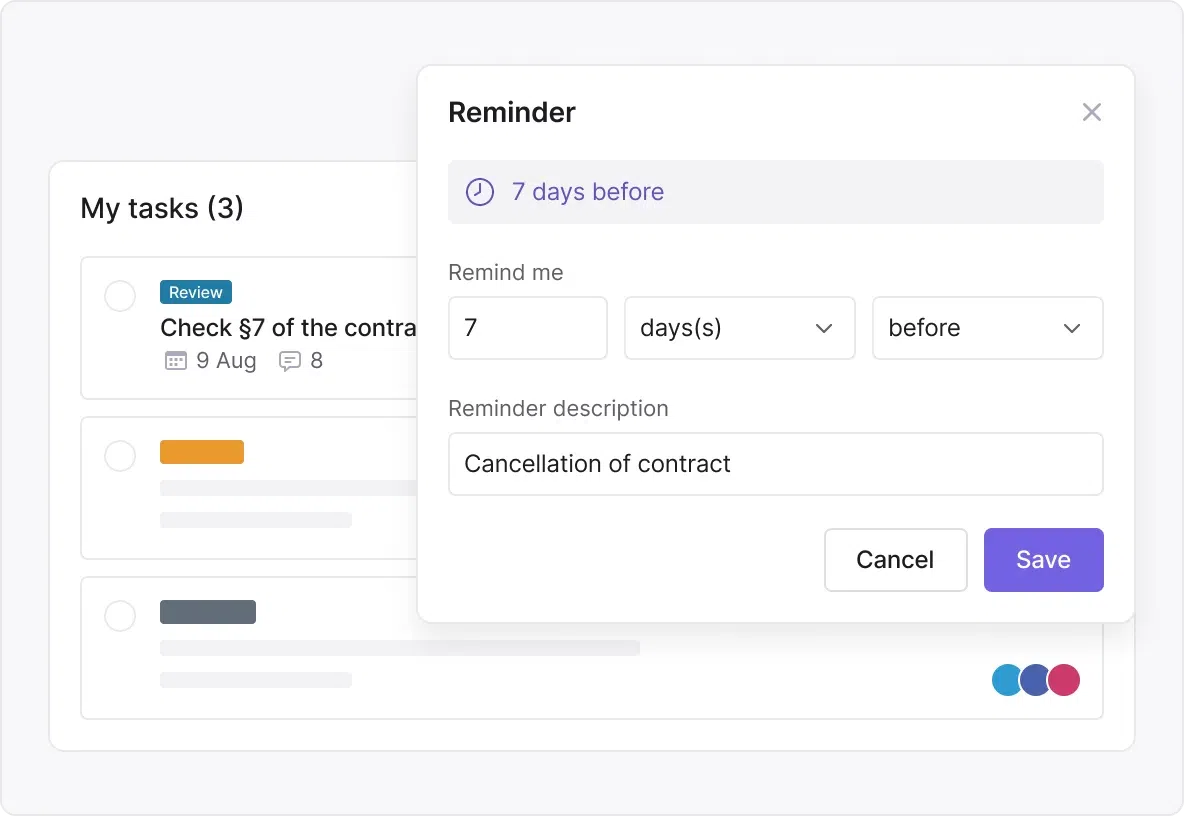Click the orange label swatch

pyautogui.click(x=202, y=452)
